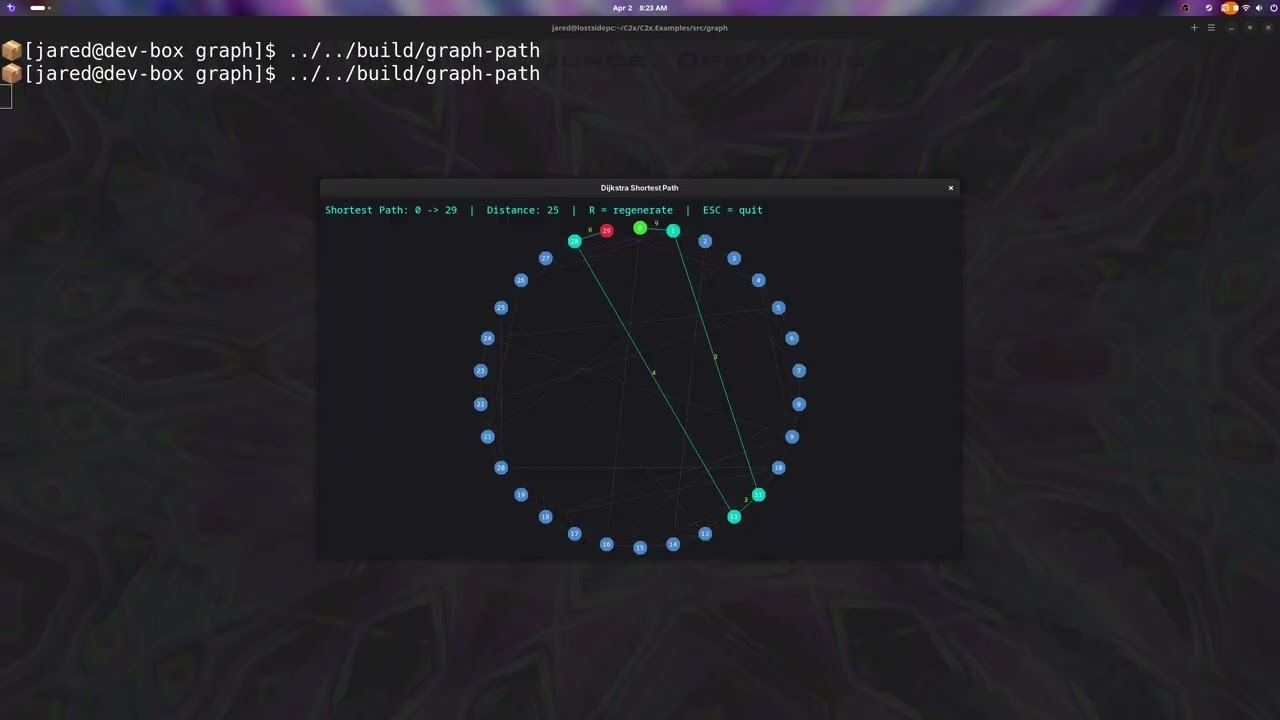
Task: Open the clock showing Apr 2 8:23 AM
Action: click(640, 8)
